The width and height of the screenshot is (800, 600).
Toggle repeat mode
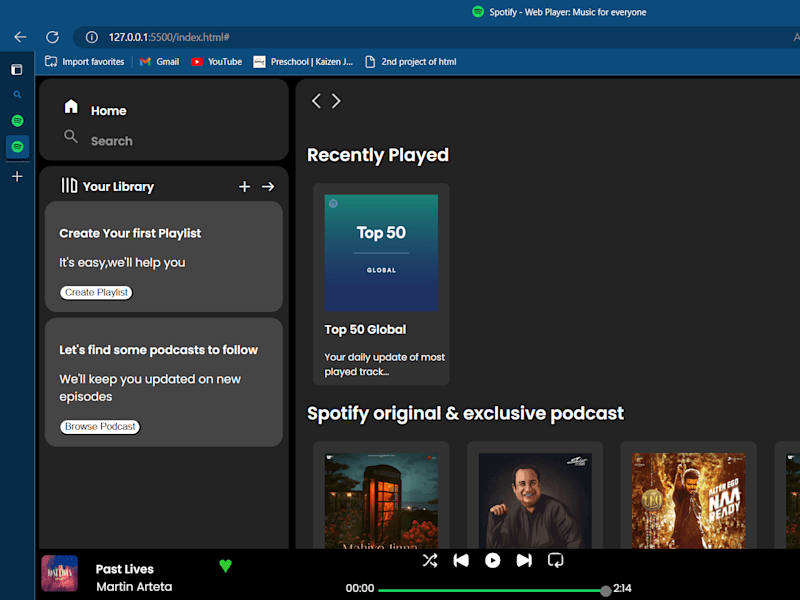pos(556,561)
